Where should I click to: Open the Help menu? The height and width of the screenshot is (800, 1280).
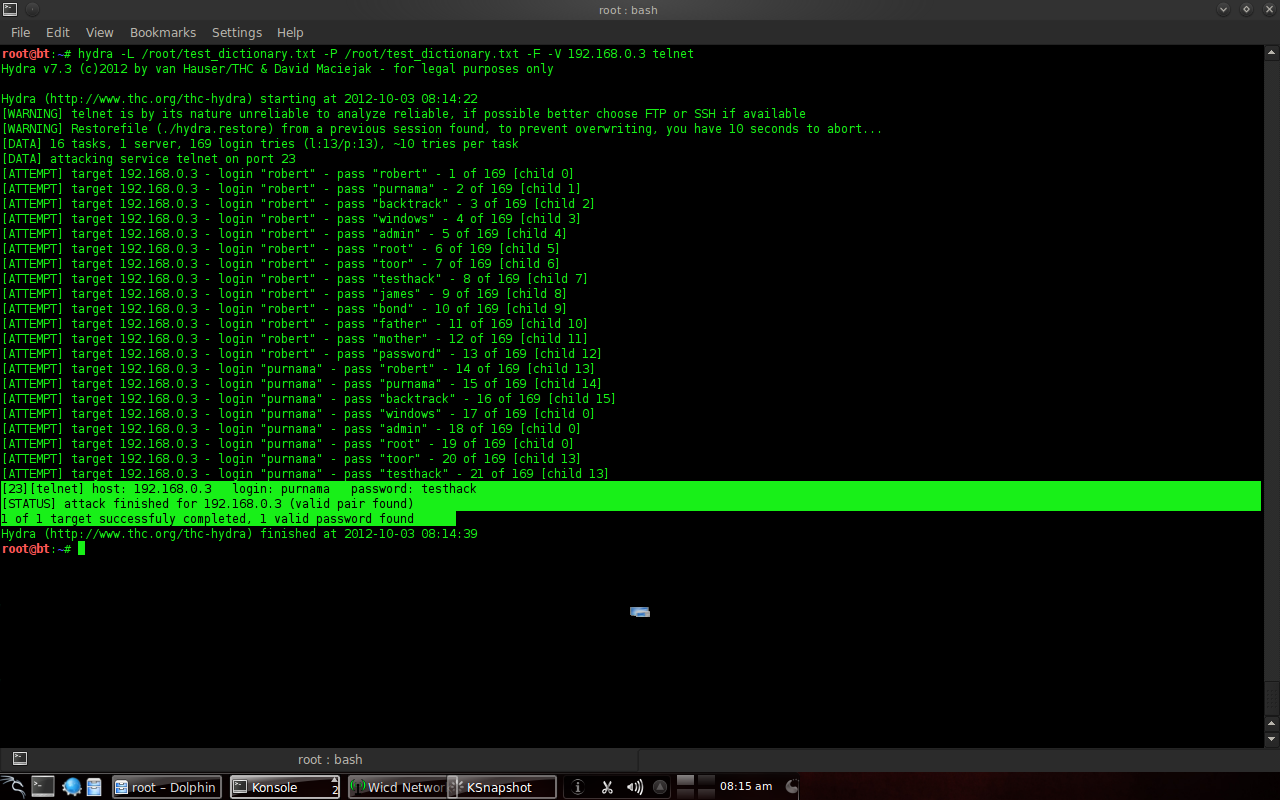pos(290,32)
